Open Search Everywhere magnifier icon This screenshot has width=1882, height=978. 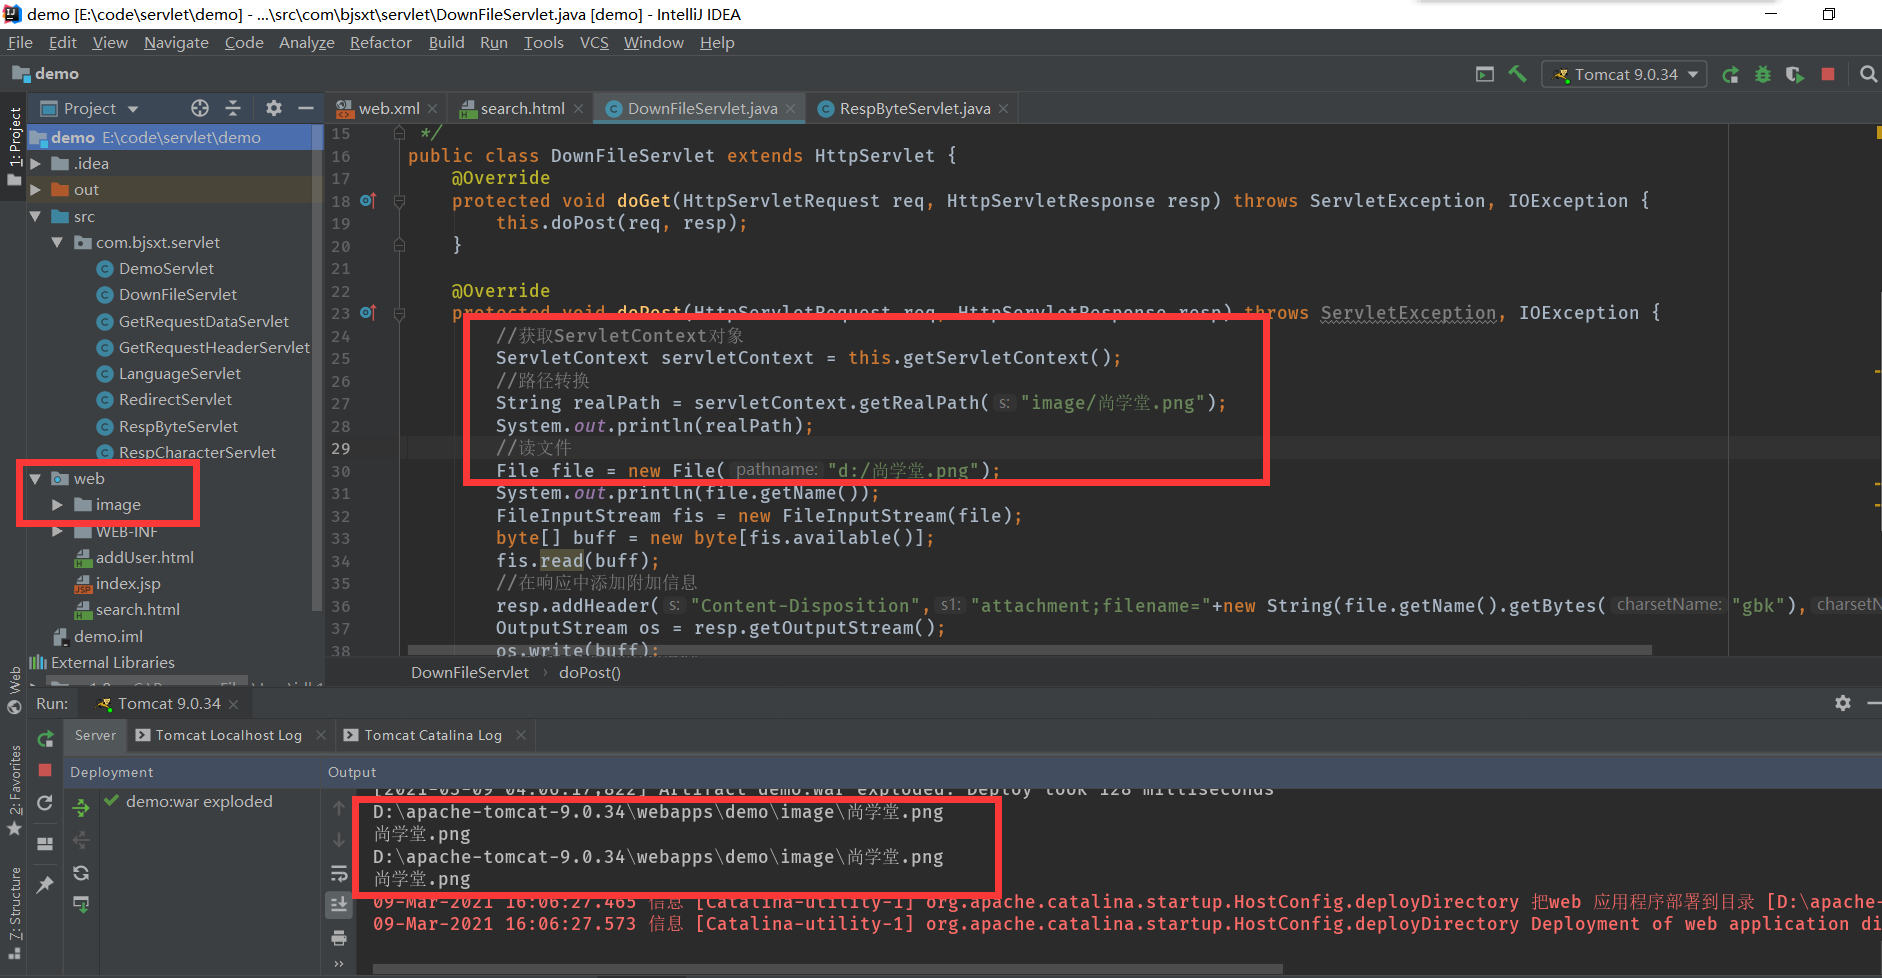click(x=1868, y=74)
